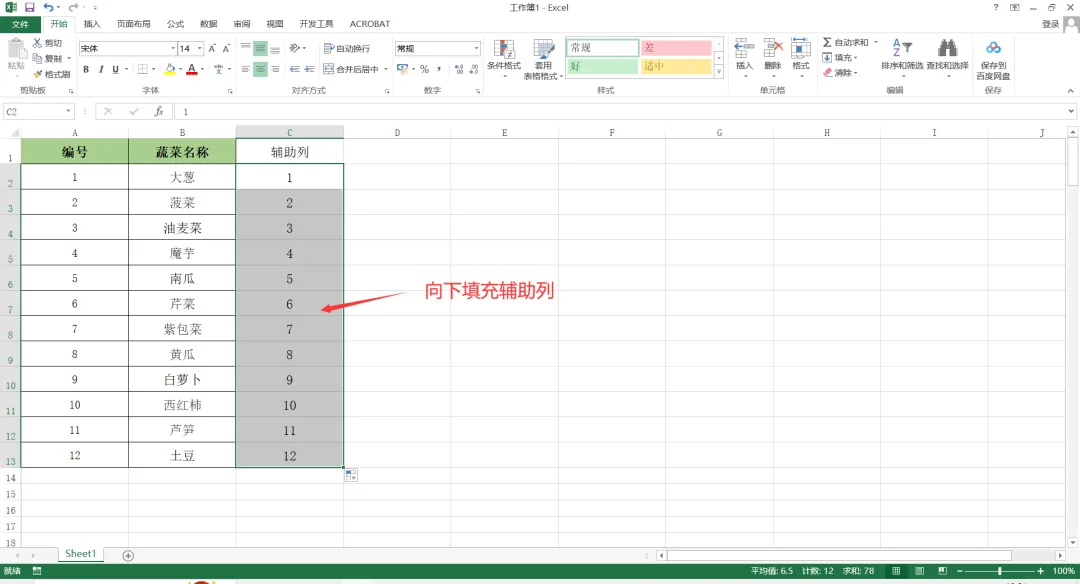Toggle Italic formatting
Image resolution: width=1080 pixels, height=584 pixels.
pos(101,69)
